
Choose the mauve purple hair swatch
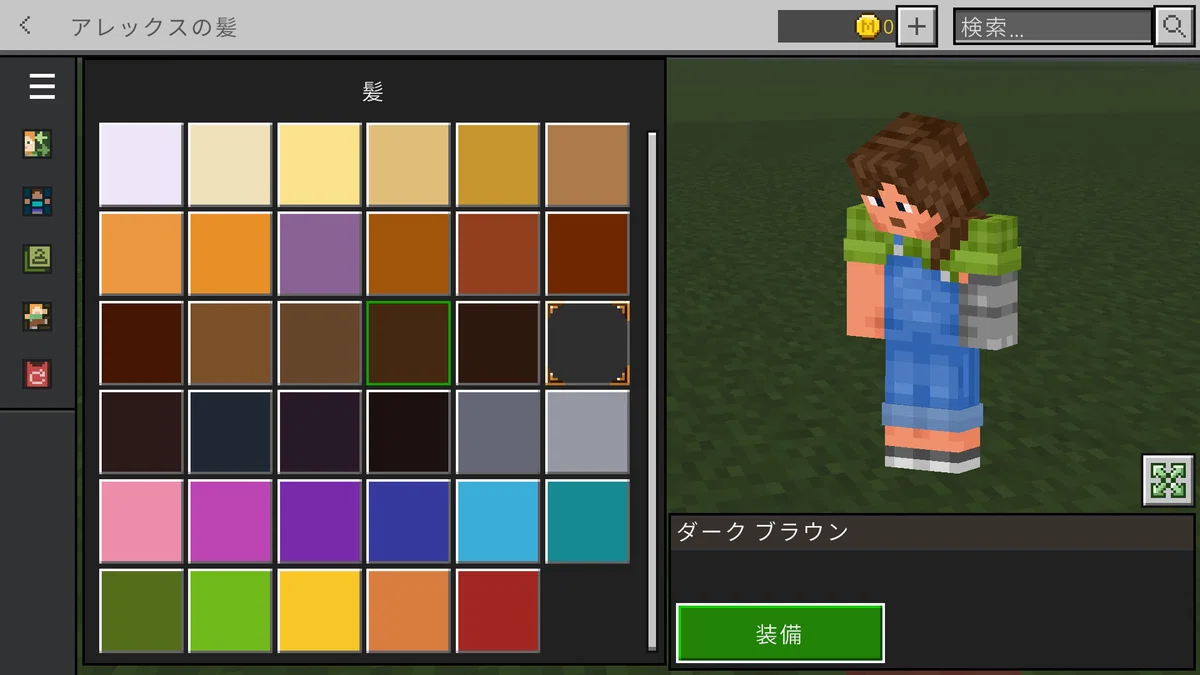(319, 253)
